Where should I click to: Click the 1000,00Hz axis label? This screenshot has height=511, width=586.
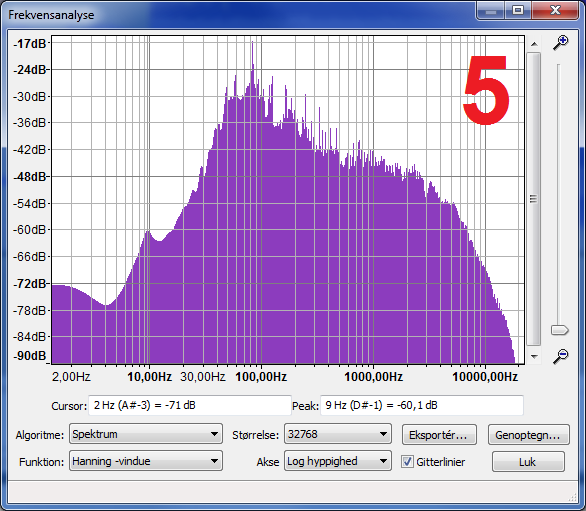(373, 376)
